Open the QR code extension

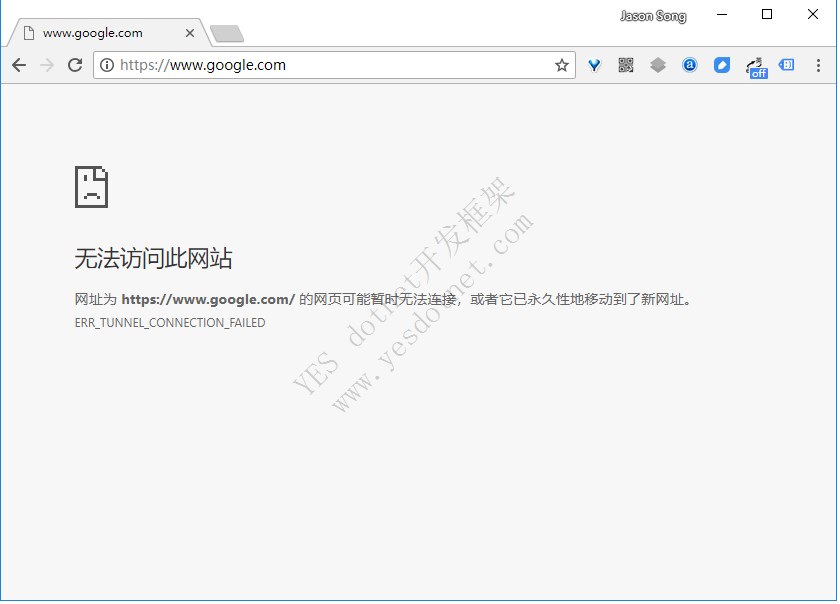tap(626, 65)
